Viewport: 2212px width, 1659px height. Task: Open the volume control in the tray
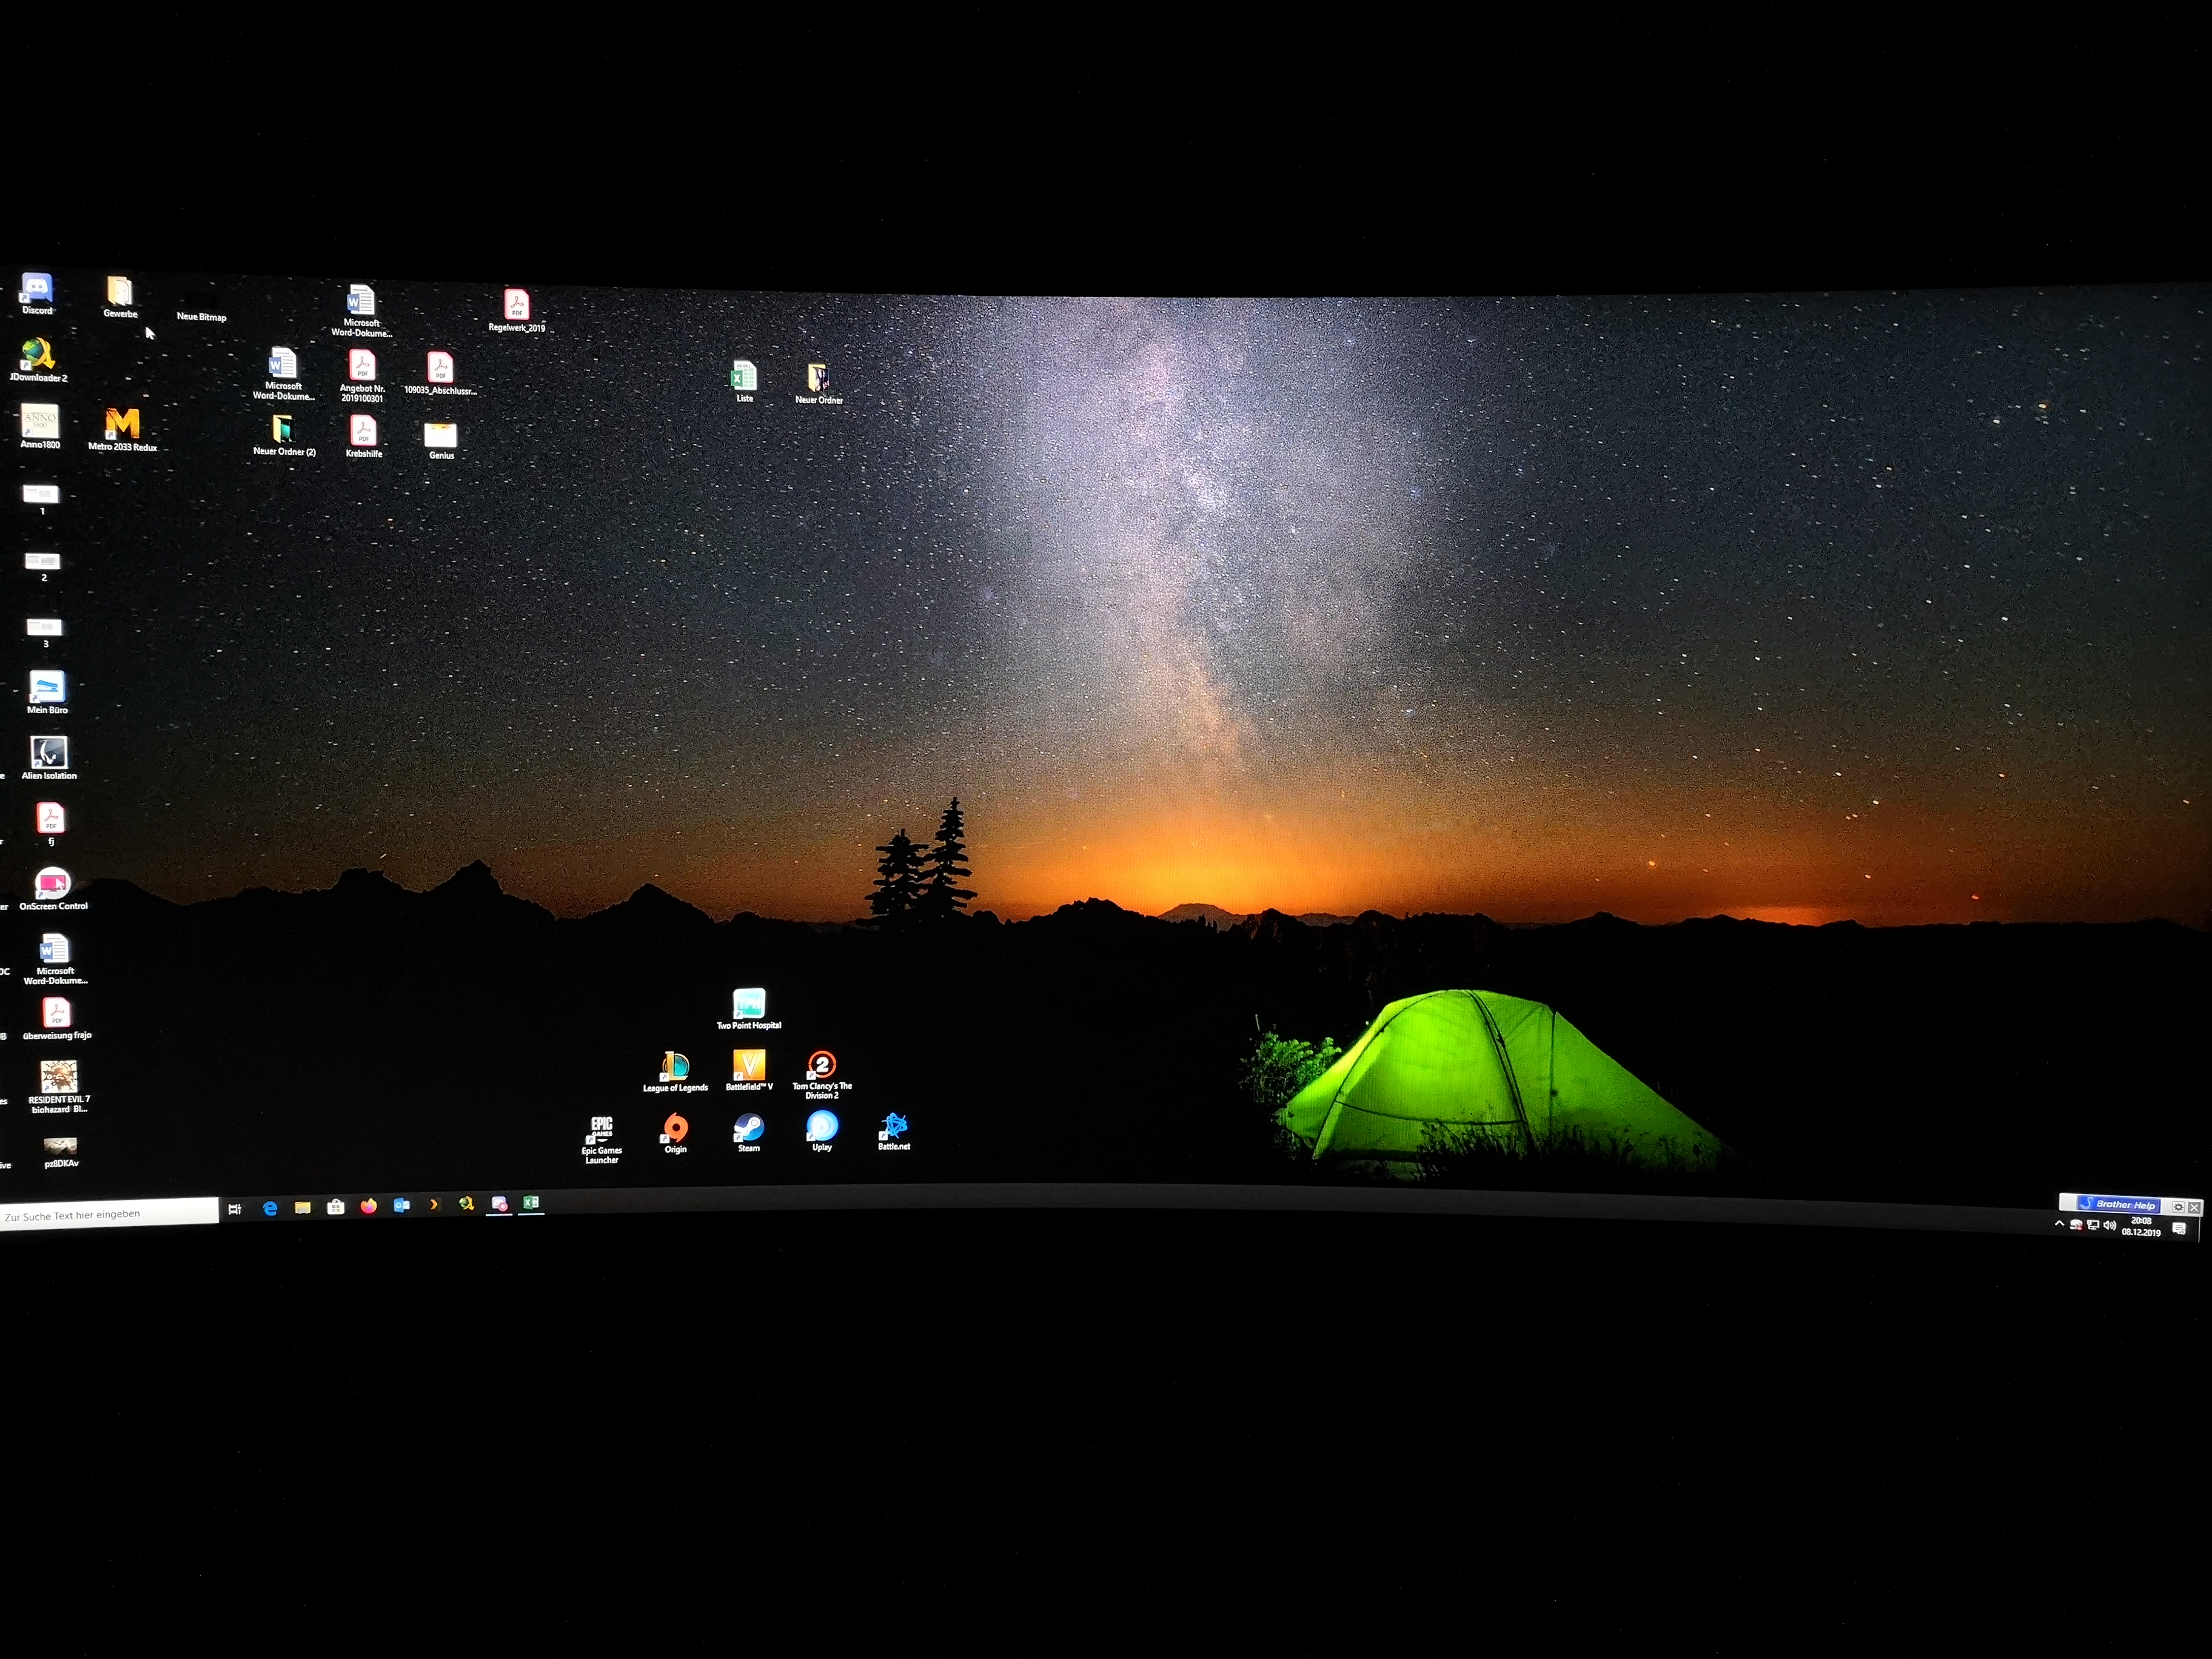click(2109, 1226)
